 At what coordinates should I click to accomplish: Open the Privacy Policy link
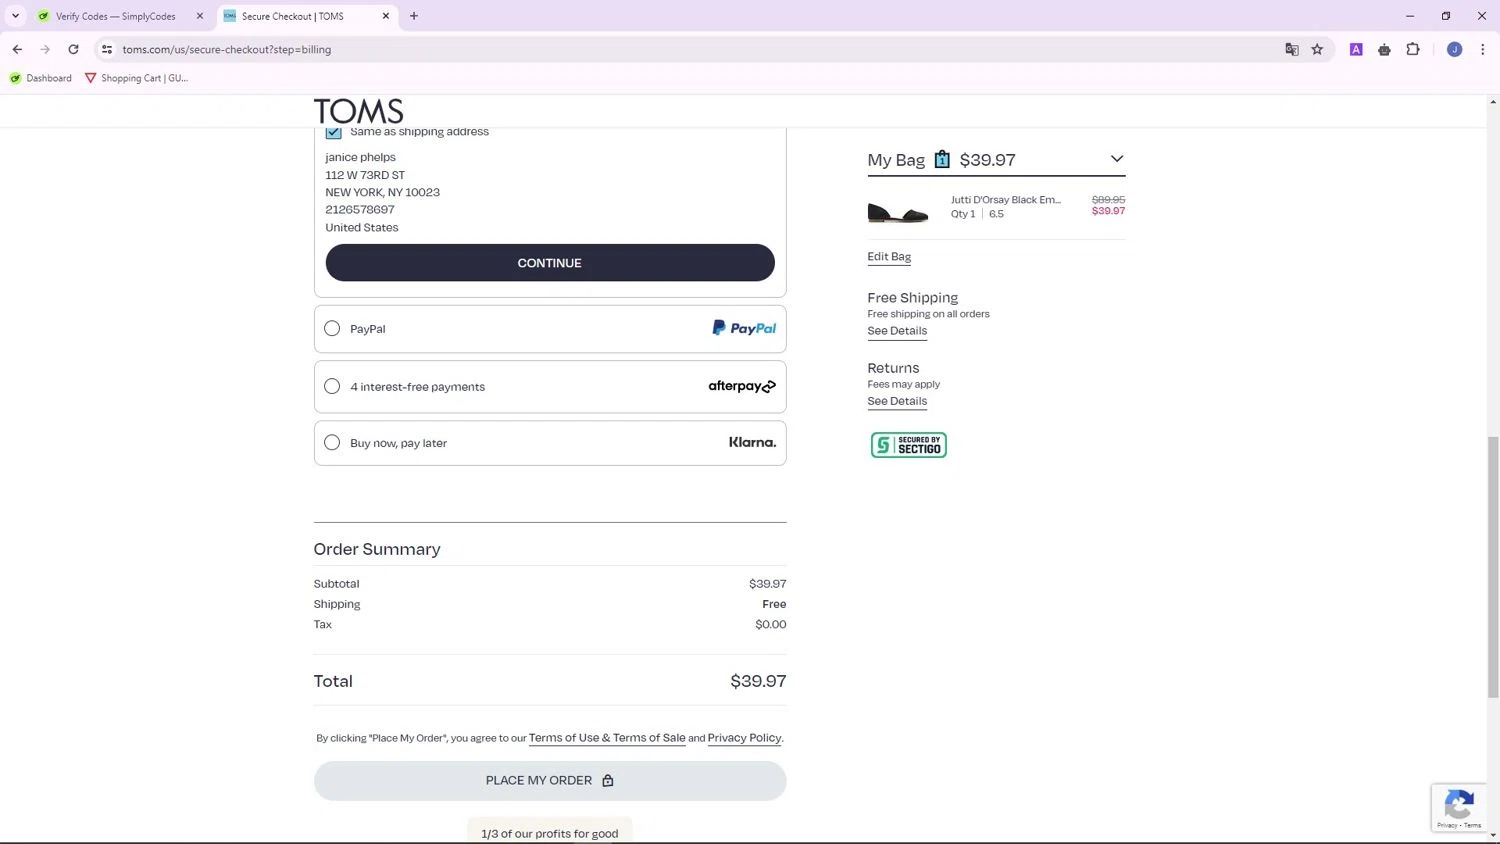(744, 738)
